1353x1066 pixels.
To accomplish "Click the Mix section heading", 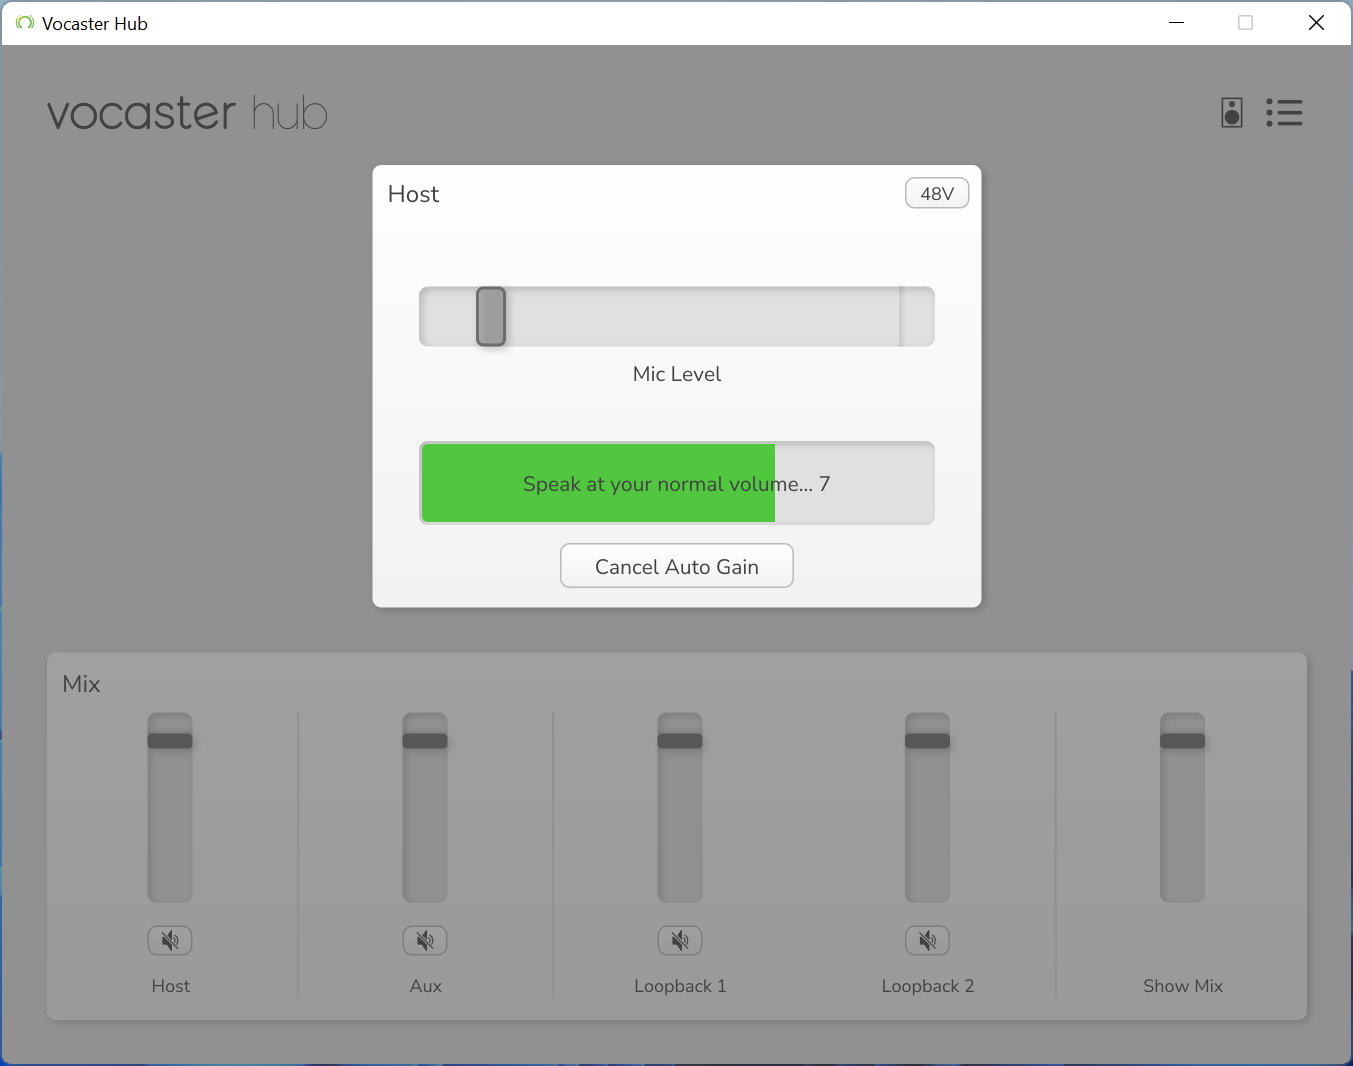I will click(x=82, y=684).
